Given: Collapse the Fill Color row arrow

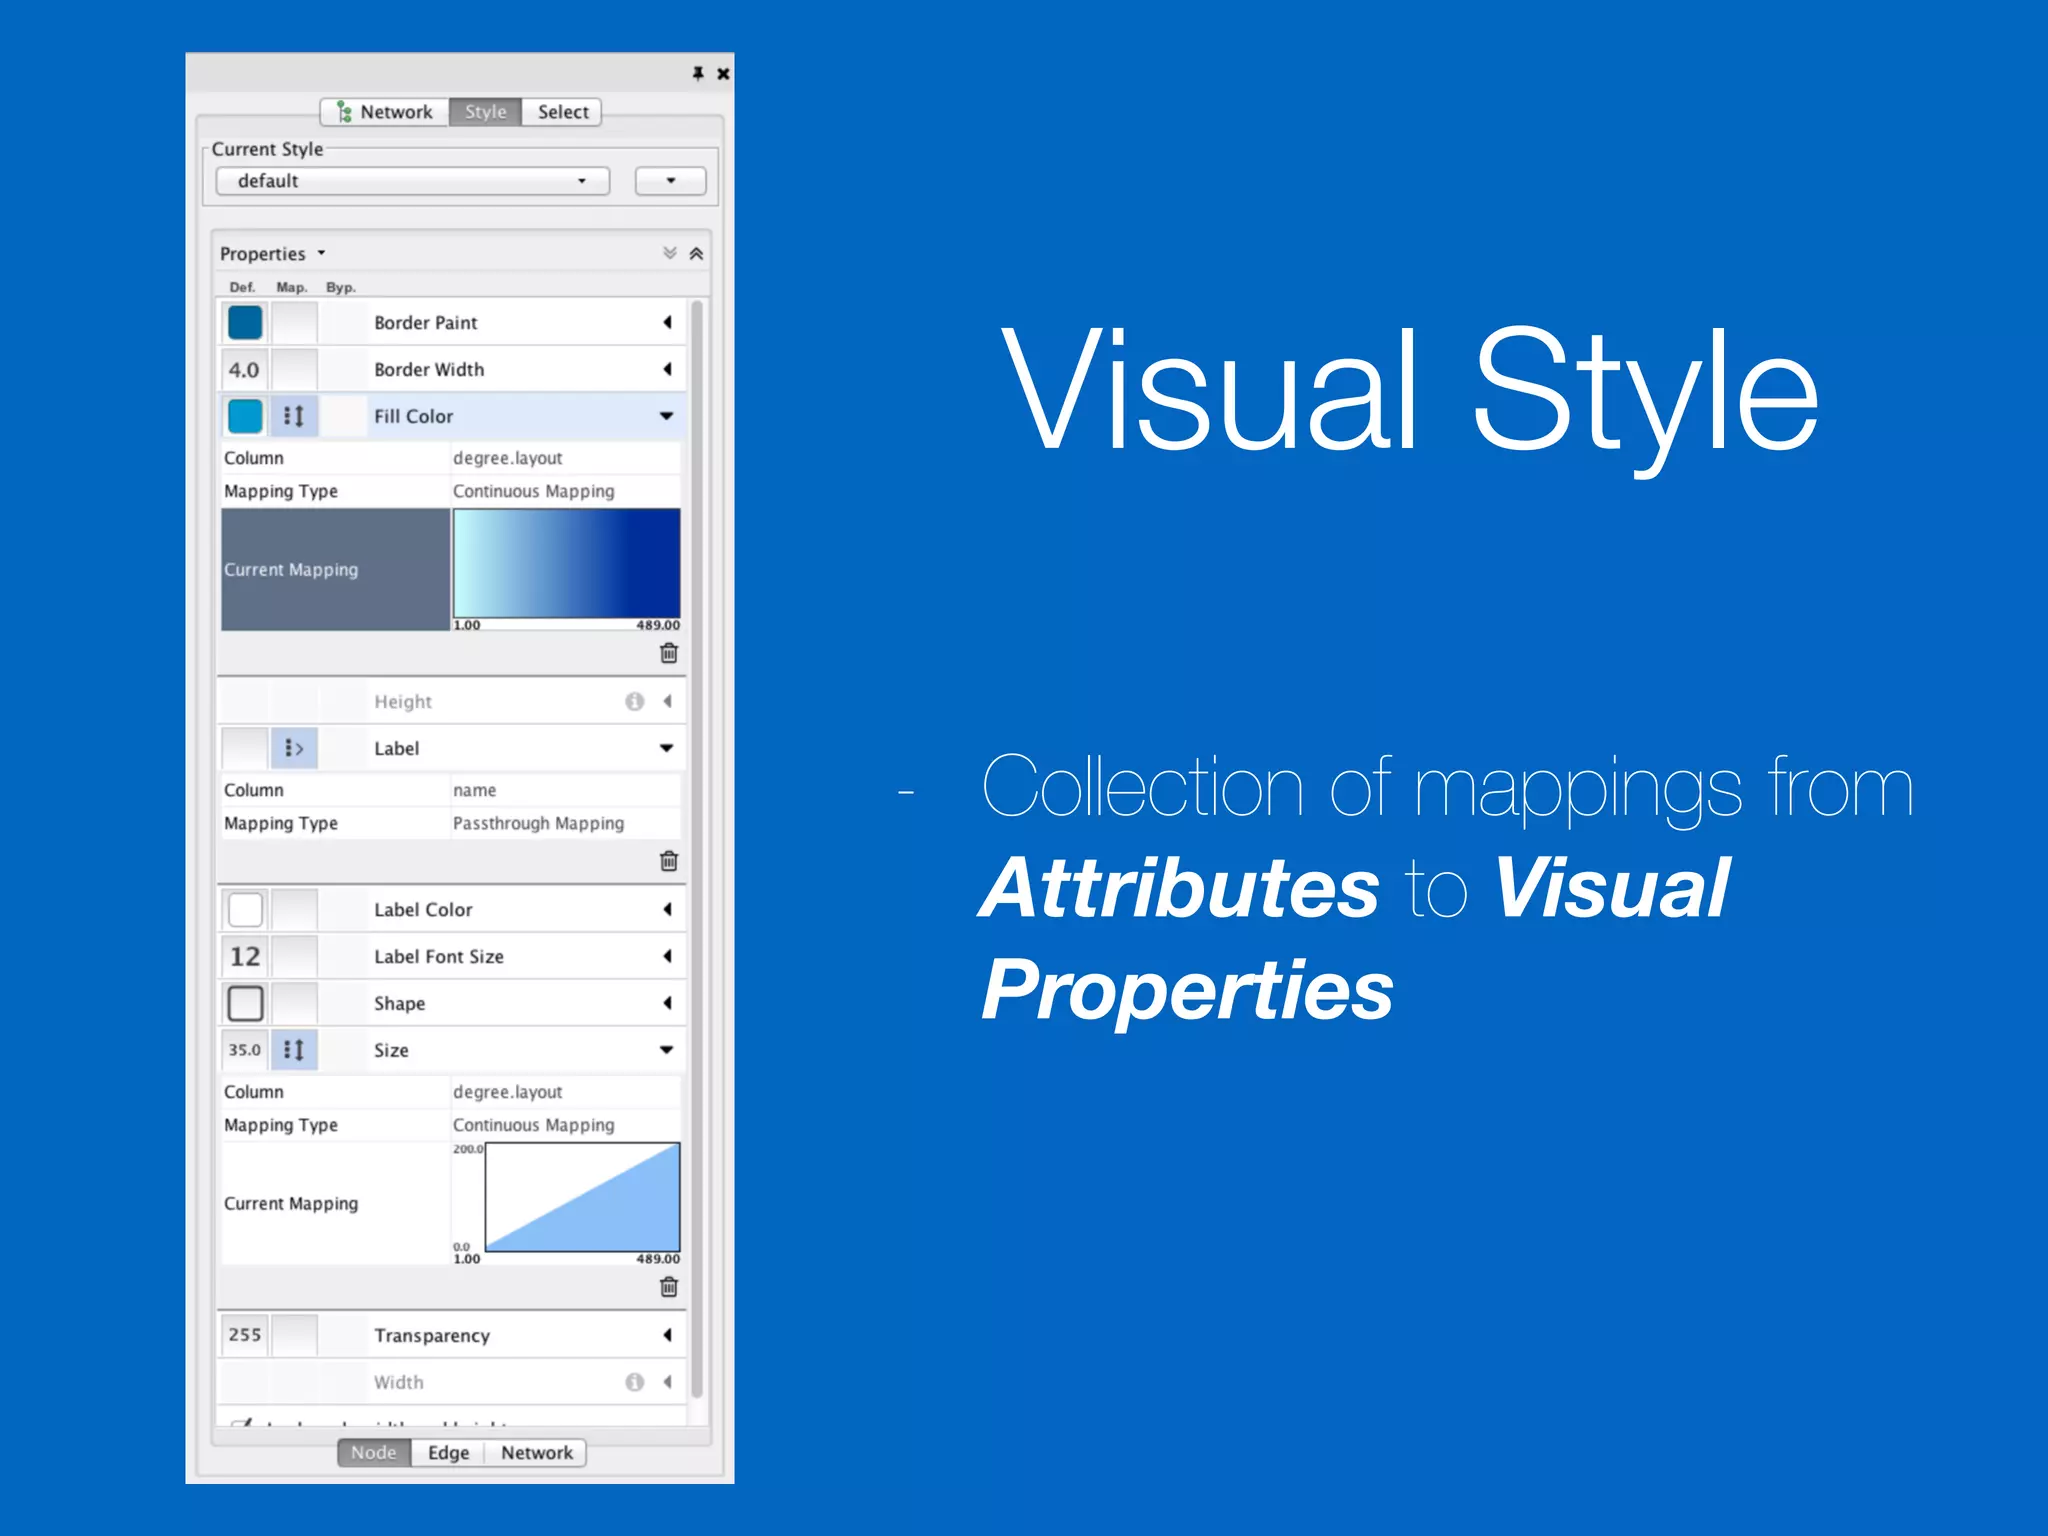Looking at the screenshot, I should [x=666, y=416].
